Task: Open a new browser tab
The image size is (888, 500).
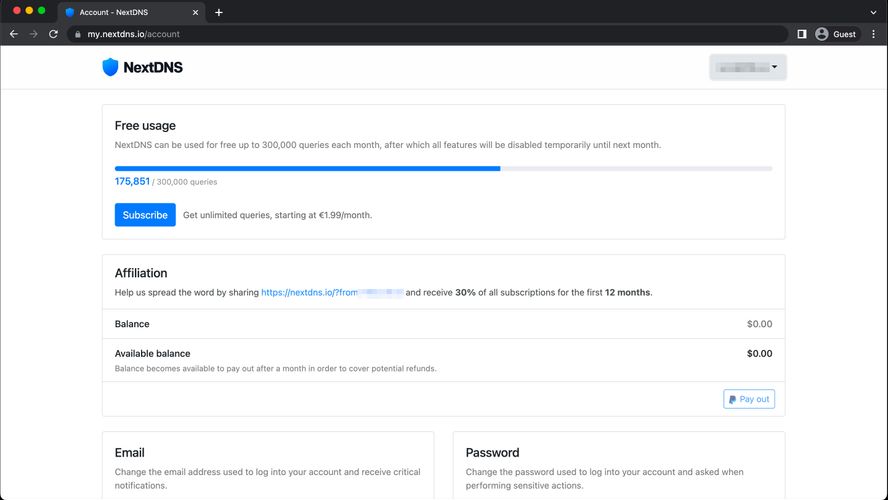Action: [219, 12]
